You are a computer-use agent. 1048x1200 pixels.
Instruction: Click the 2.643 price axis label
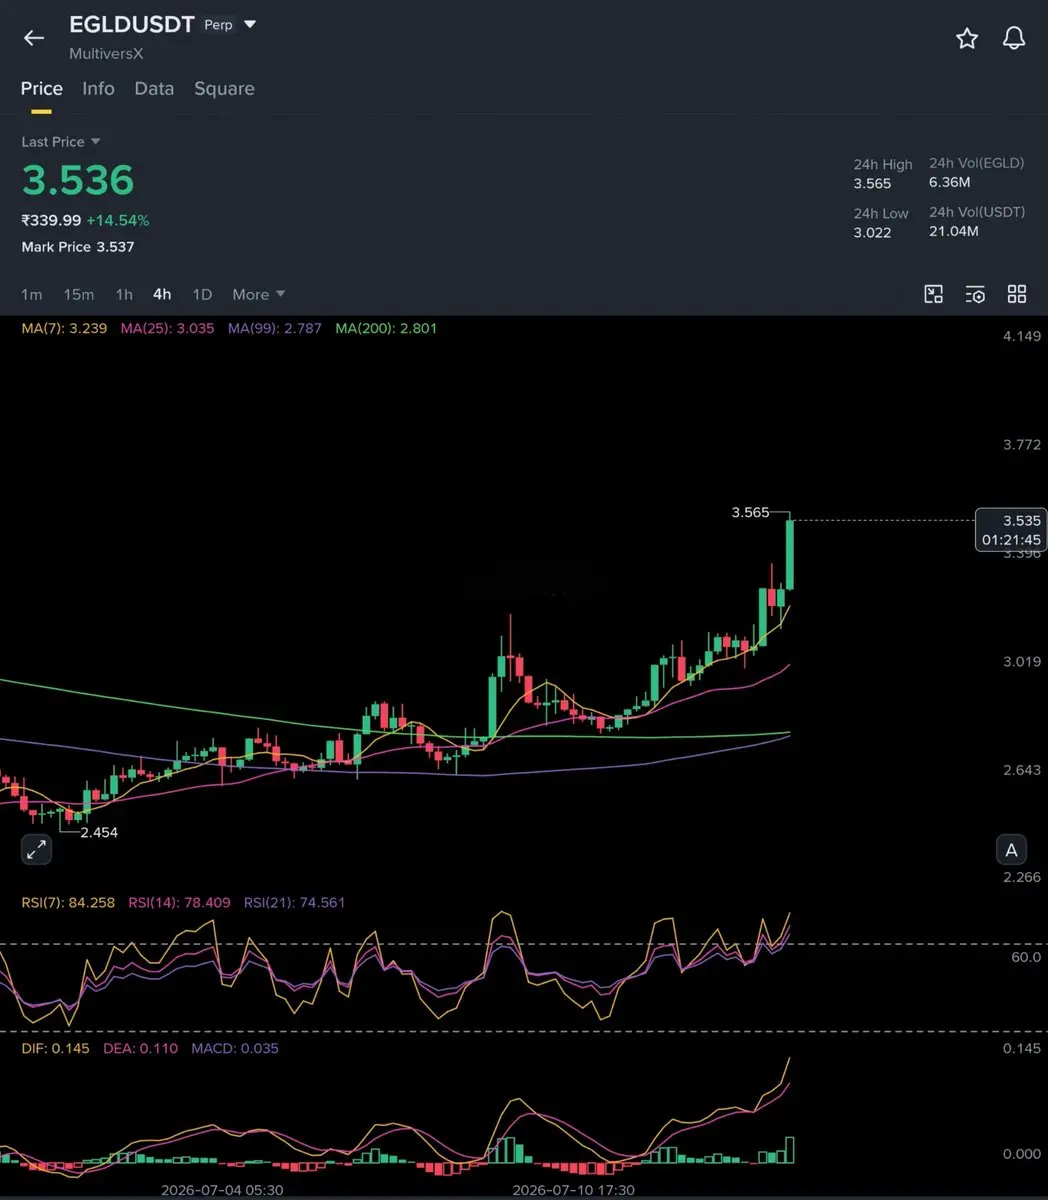[x=1022, y=769]
